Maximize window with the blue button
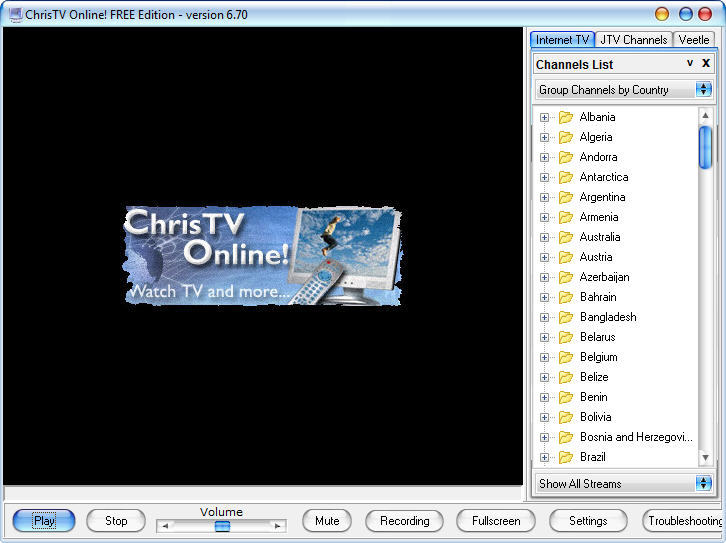This screenshot has width=726, height=543. pyautogui.click(x=686, y=14)
